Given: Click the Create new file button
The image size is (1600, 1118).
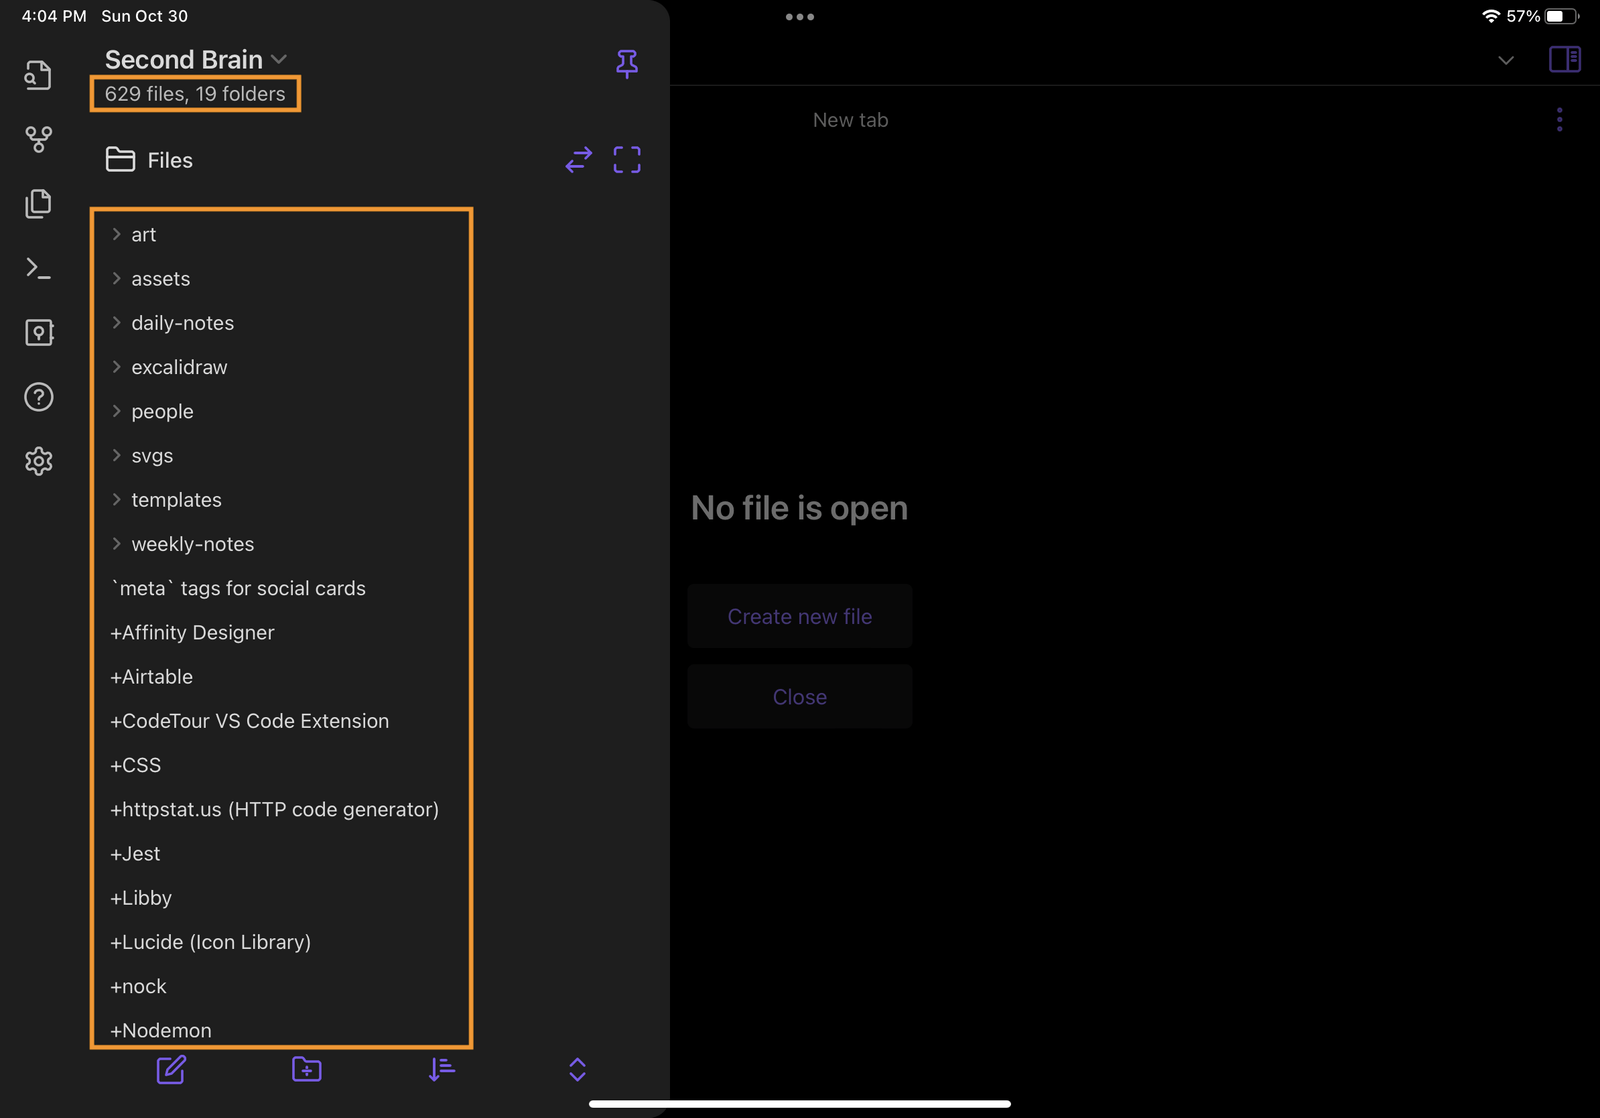Looking at the screenshot, I should (x=799, y=616).
